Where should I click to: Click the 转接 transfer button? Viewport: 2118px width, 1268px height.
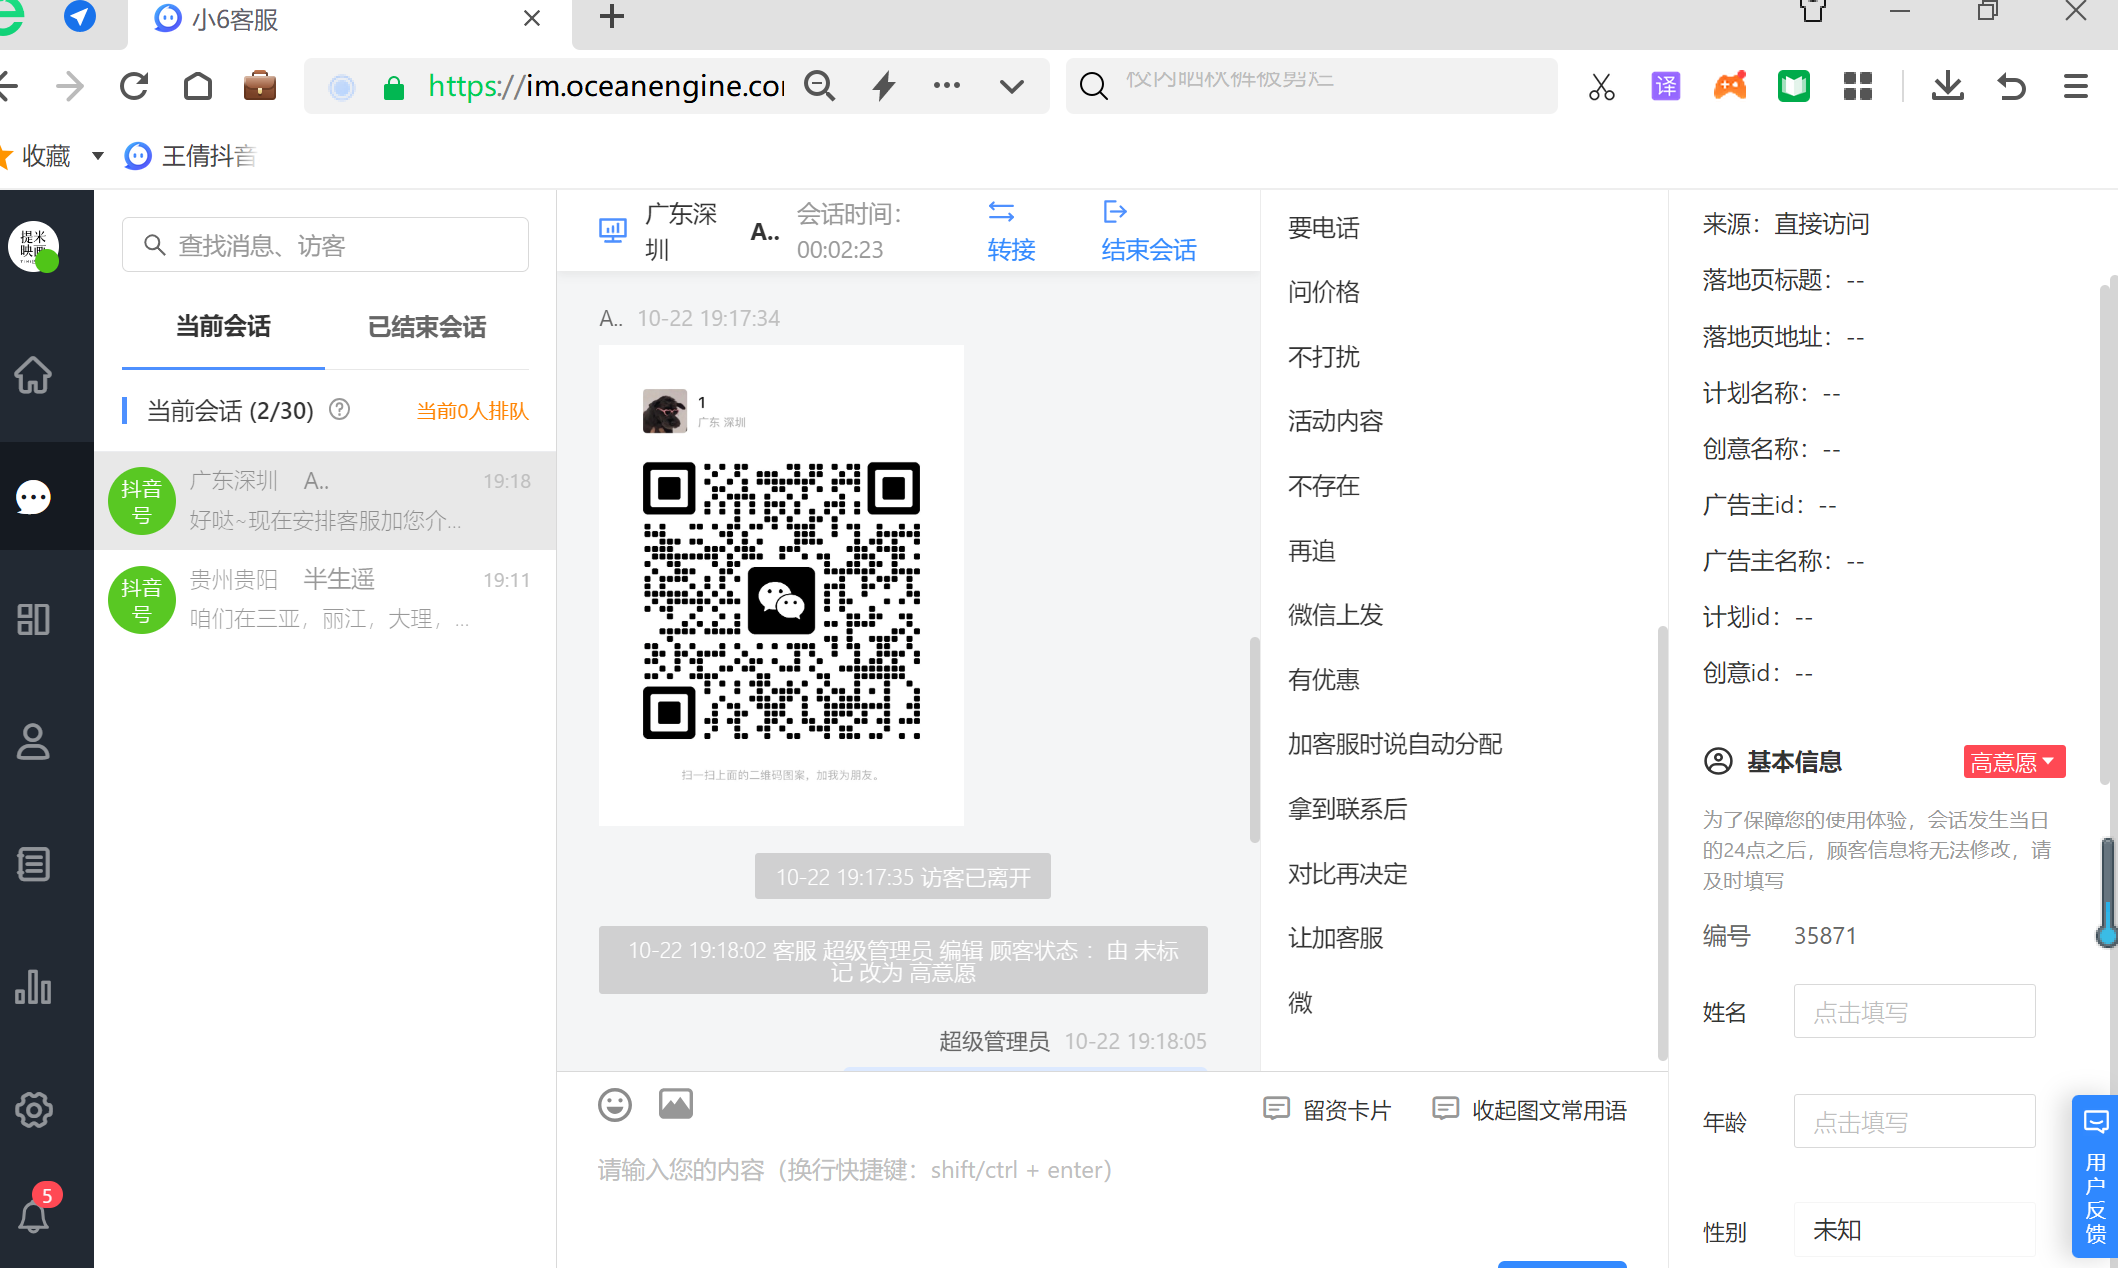click(1011, 232)
